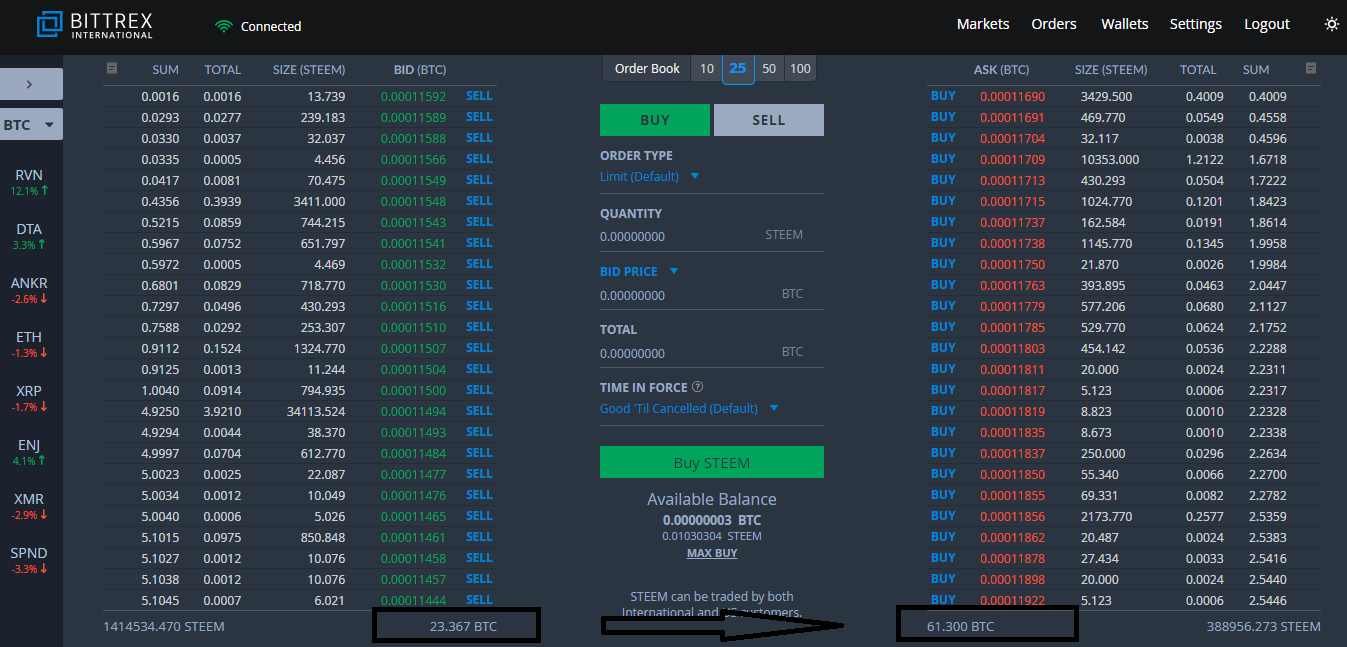Select XRP market in sidebar

(29, 397)
